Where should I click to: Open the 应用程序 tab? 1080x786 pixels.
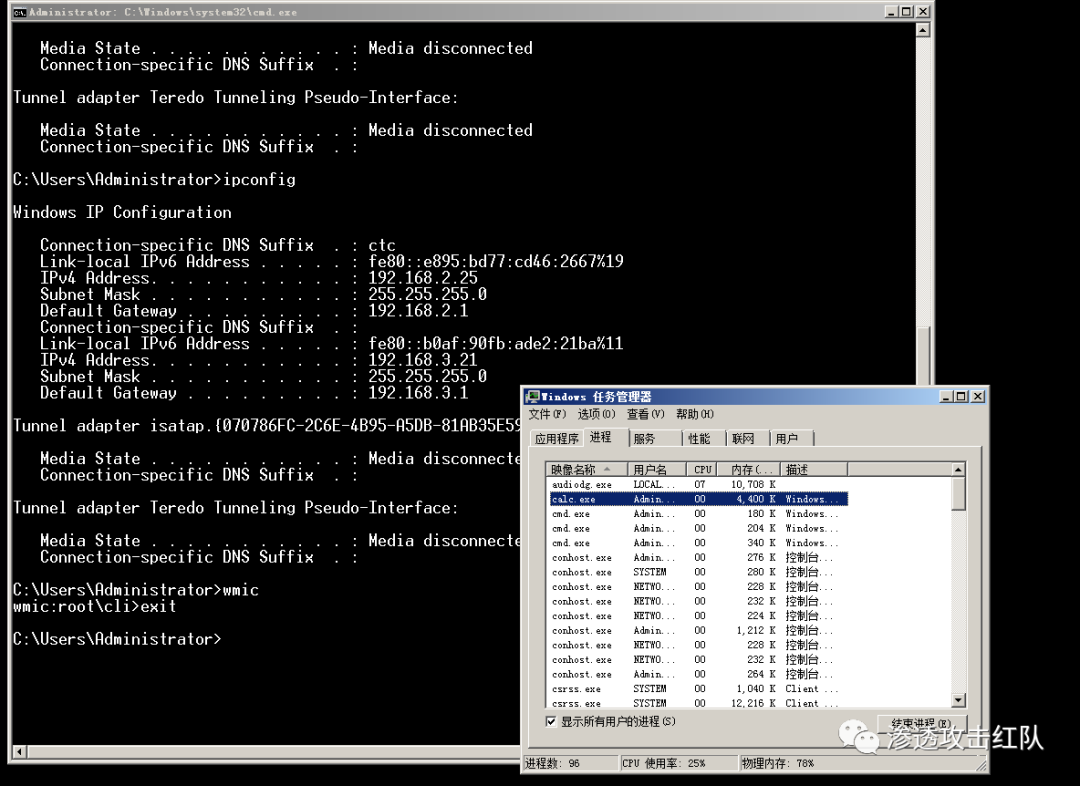pyautogui.click(x=557, y=438)
